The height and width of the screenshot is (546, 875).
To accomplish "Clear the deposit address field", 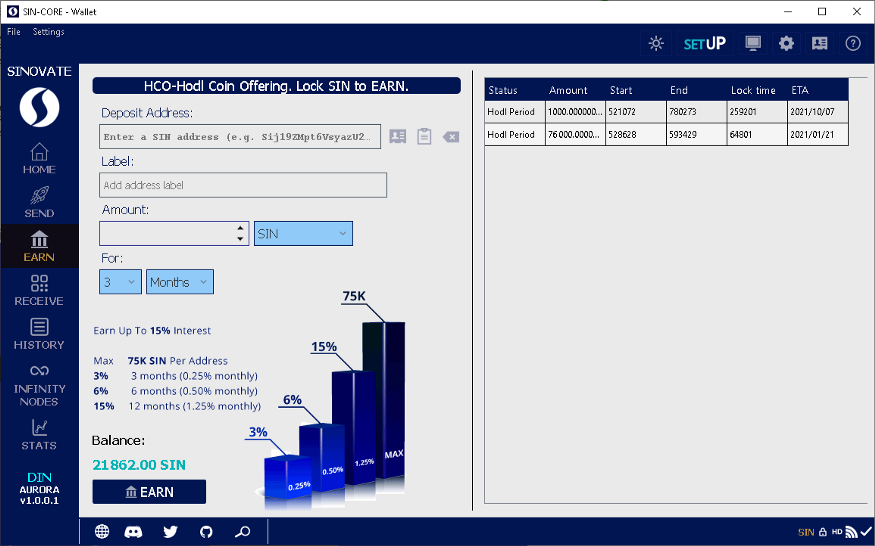I will [x=451, y=137].
